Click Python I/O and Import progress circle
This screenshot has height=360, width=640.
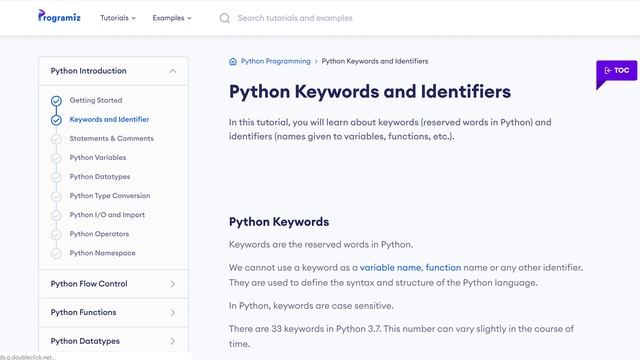point(56,215)
